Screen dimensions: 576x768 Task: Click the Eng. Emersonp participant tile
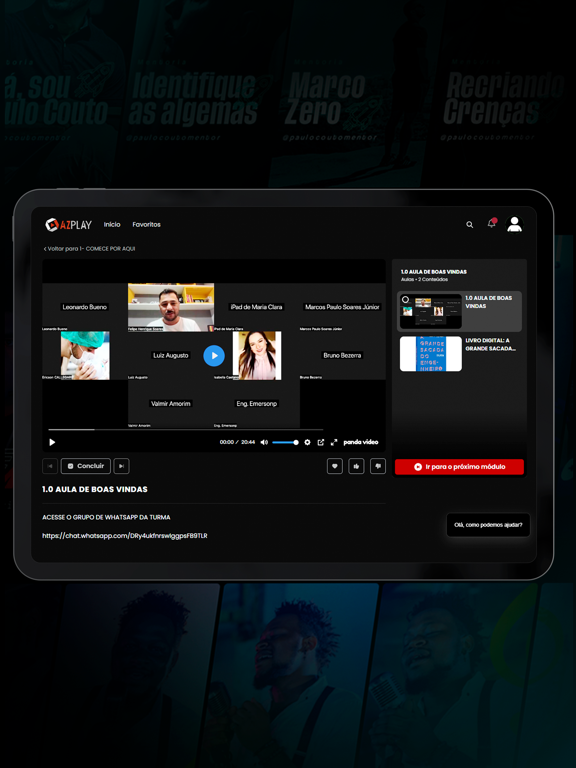click(x=257, y=404)
